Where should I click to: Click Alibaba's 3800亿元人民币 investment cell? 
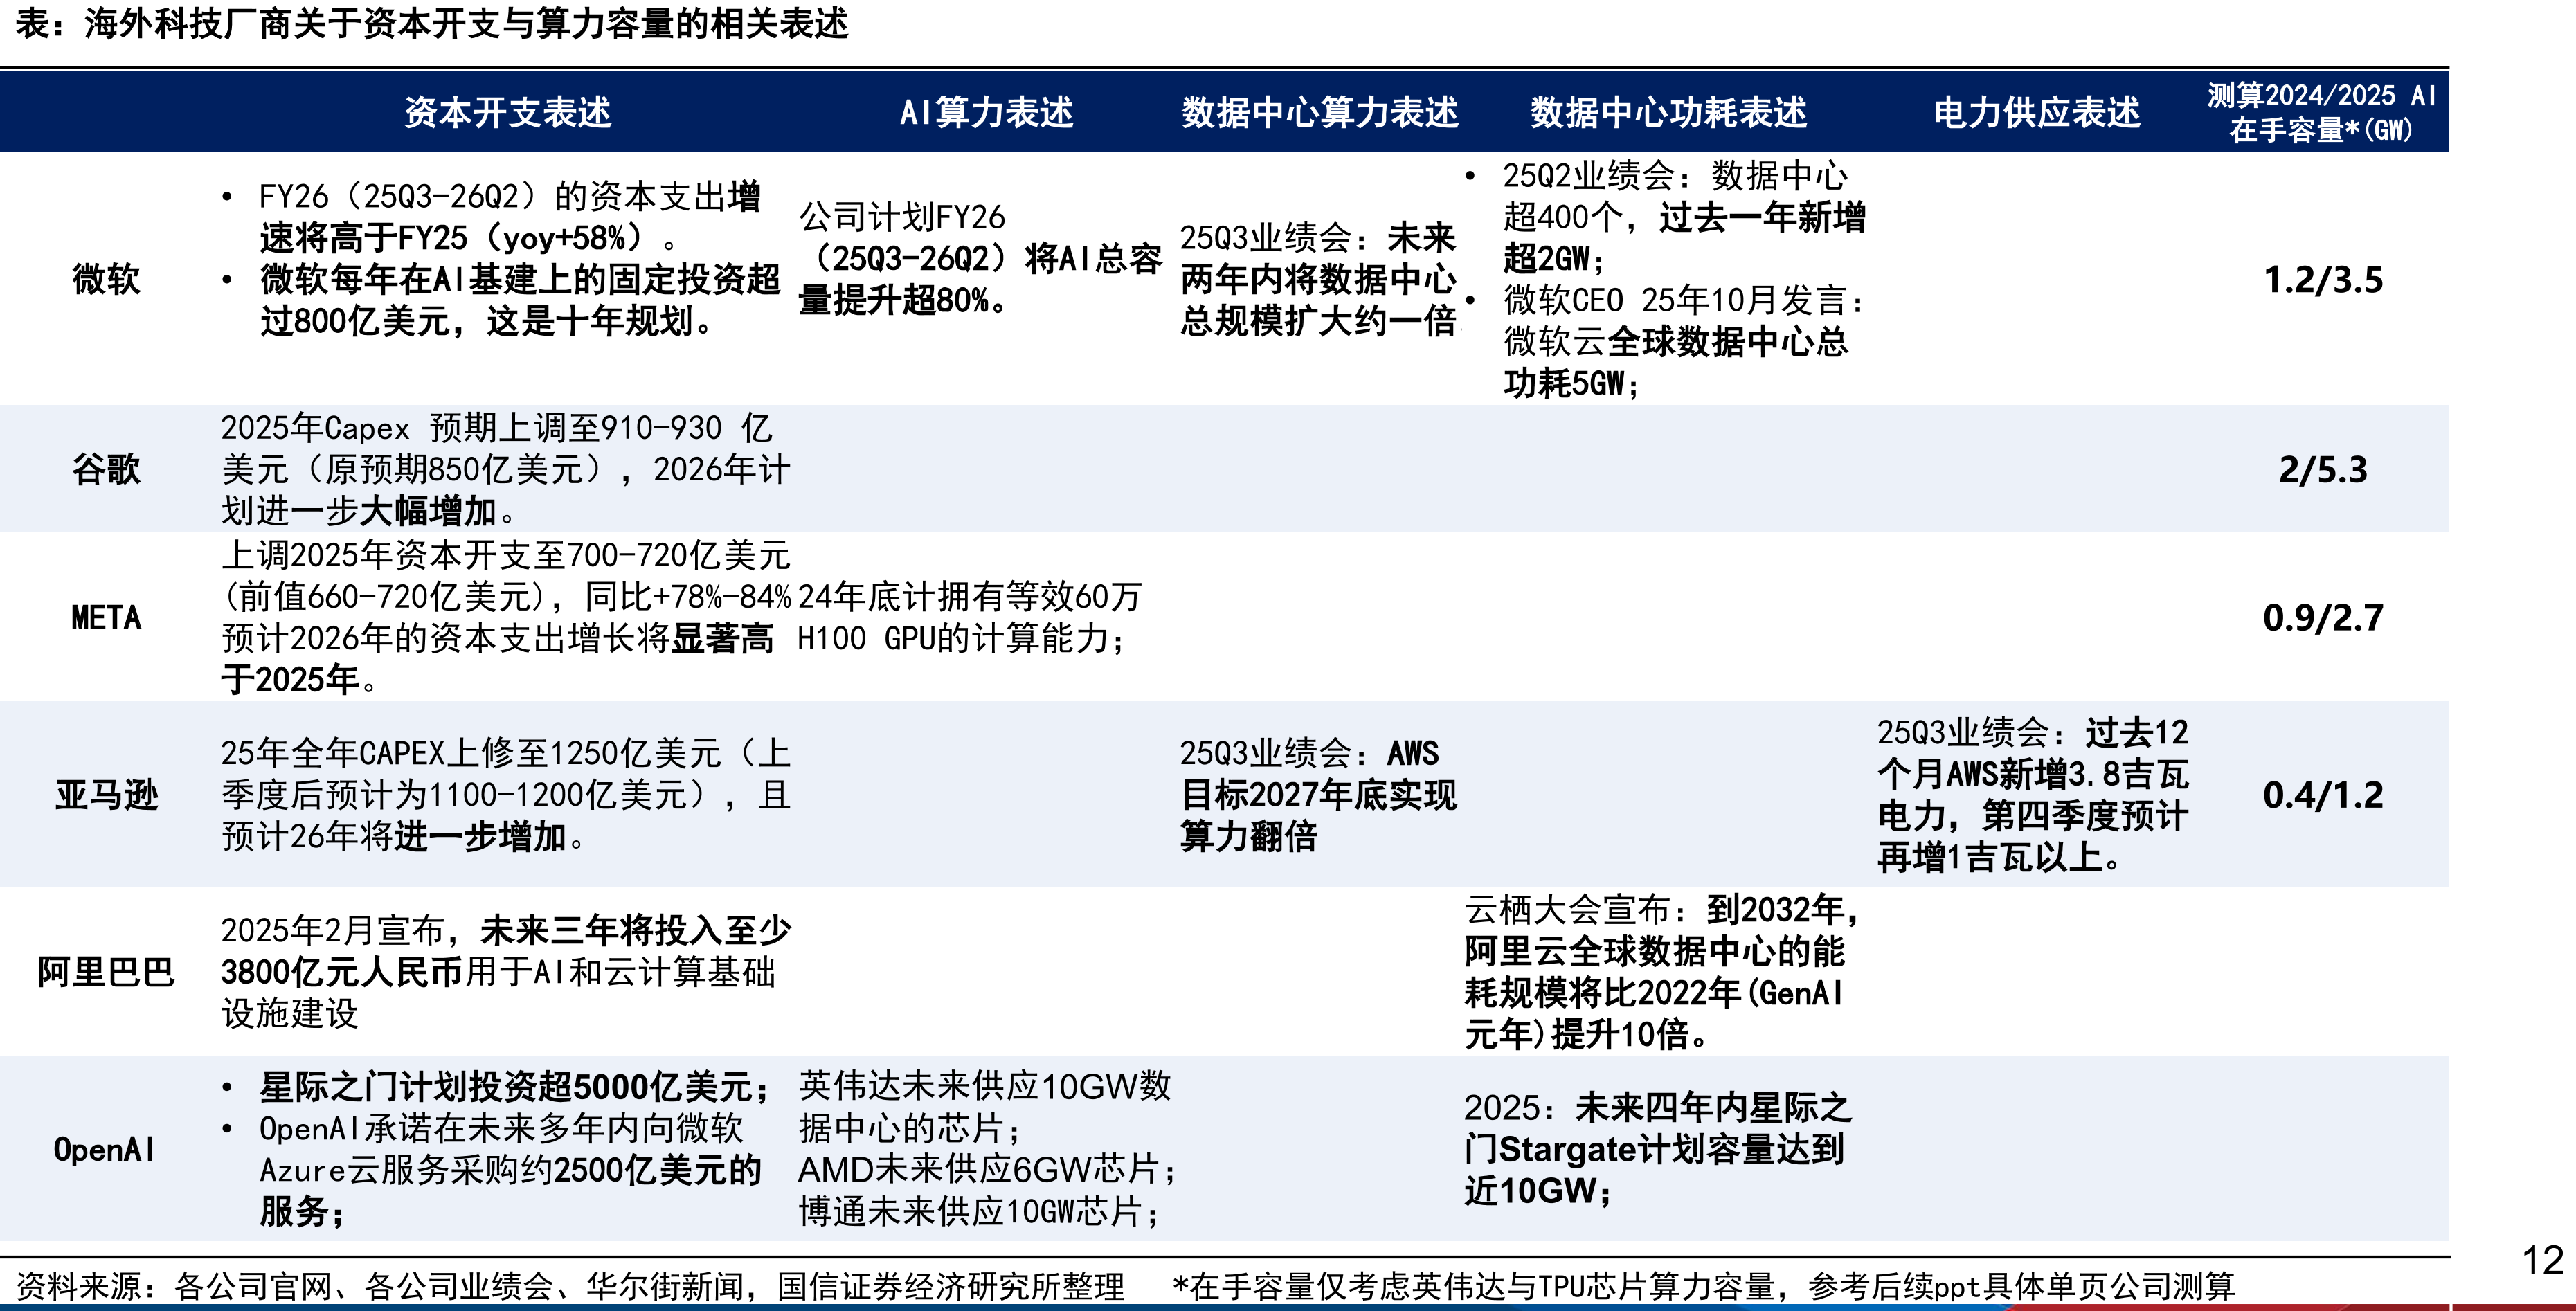click(505, 972)
